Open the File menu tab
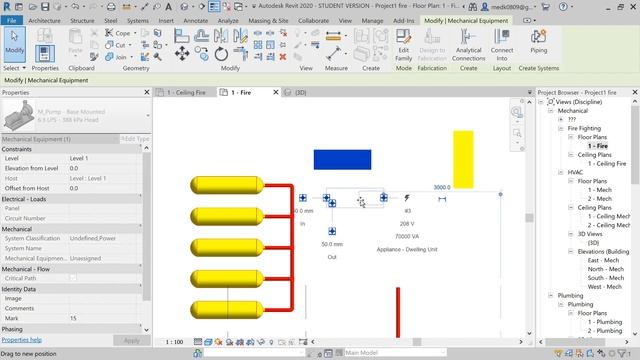Screen dimensions: 640x360 click(x=11, y=20)
